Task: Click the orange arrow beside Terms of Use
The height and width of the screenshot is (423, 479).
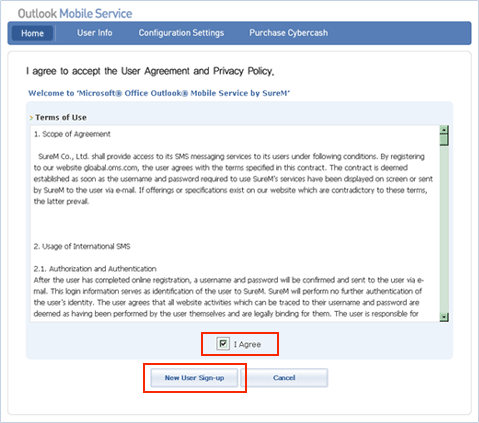Action: click(x=31, y=118)
